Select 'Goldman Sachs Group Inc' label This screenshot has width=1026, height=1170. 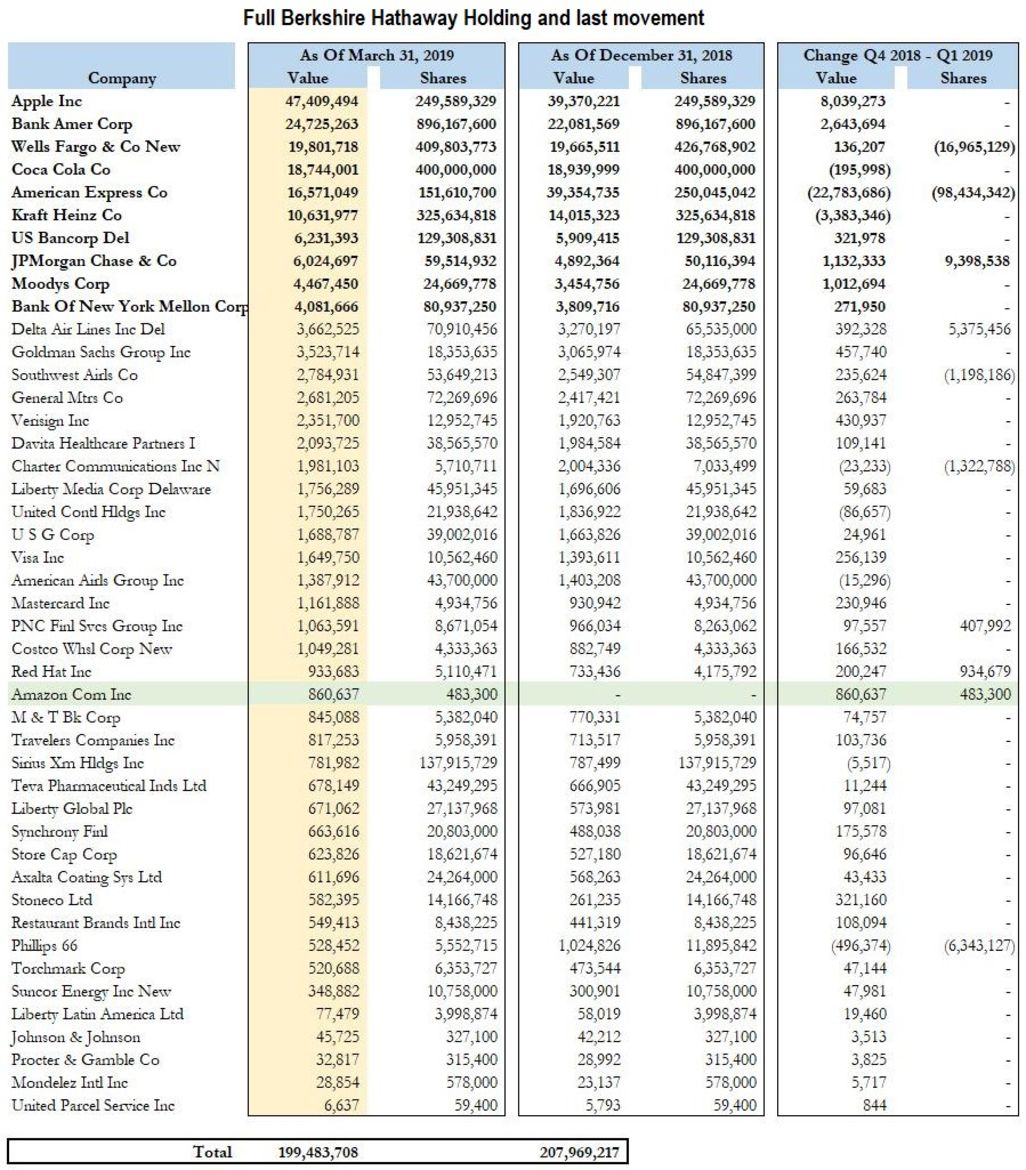pyautogui.click(x=101, y=352)
